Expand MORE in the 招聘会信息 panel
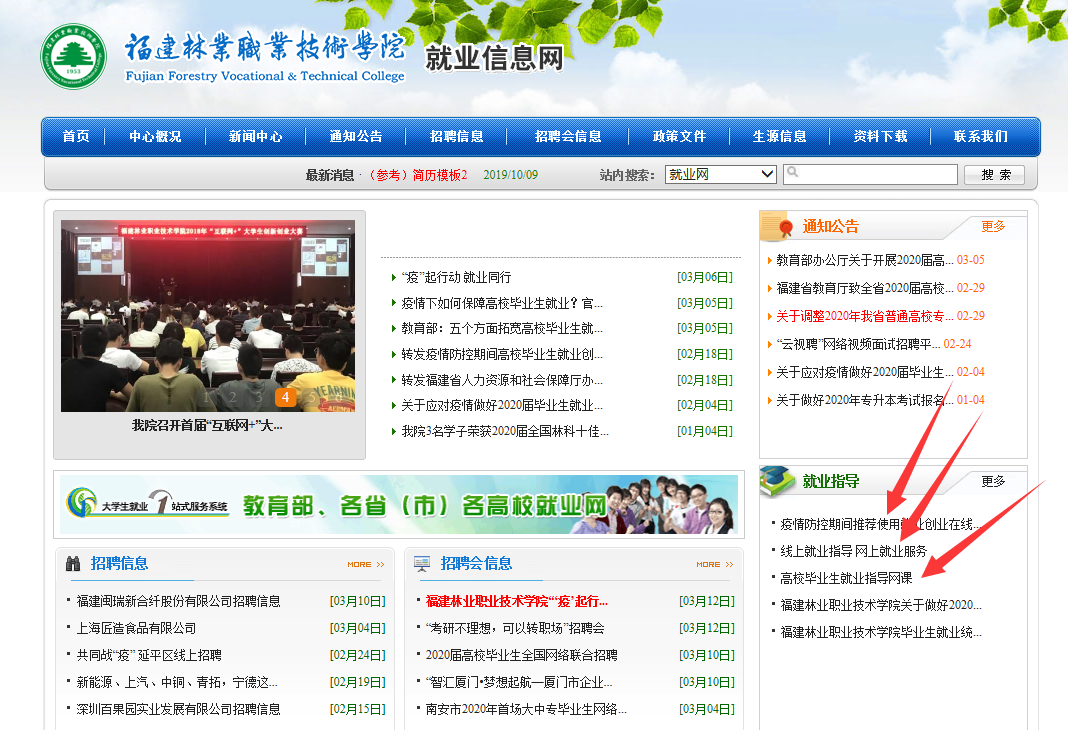The height and width of the screenshot is (730, 1068). [x=714, y=564]
